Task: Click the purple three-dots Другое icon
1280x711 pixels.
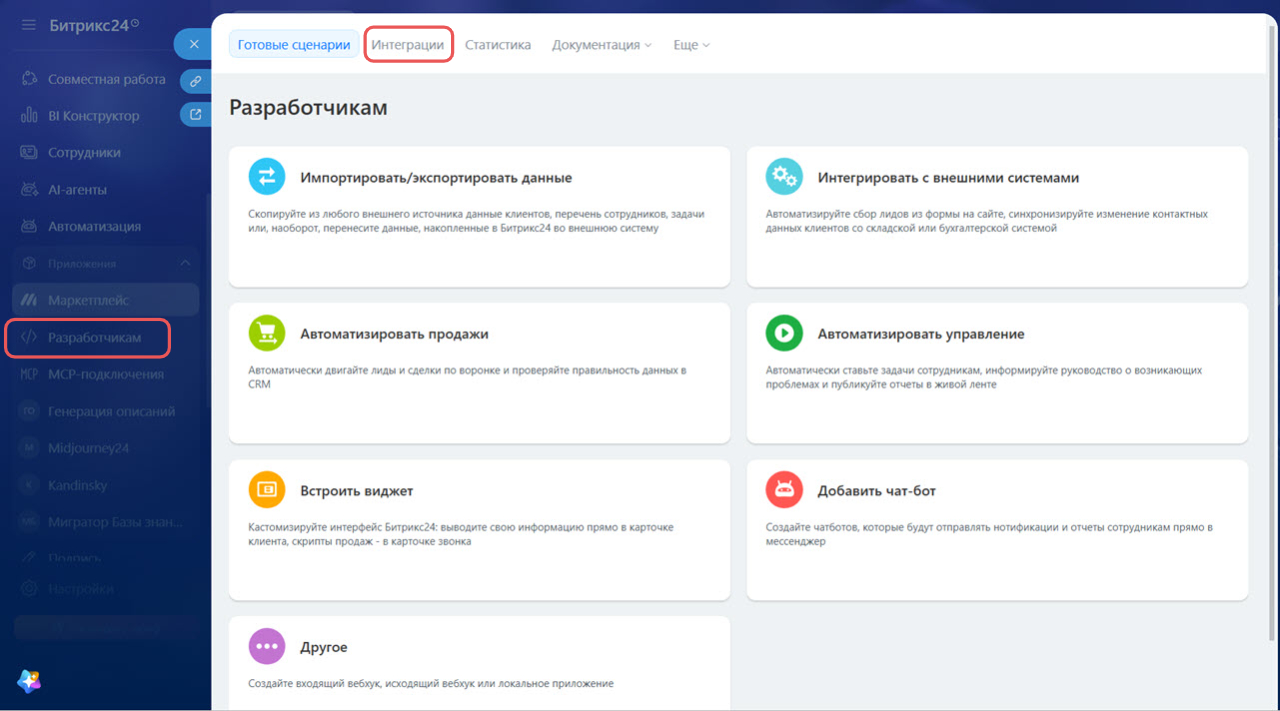Action: pos(267,646)
